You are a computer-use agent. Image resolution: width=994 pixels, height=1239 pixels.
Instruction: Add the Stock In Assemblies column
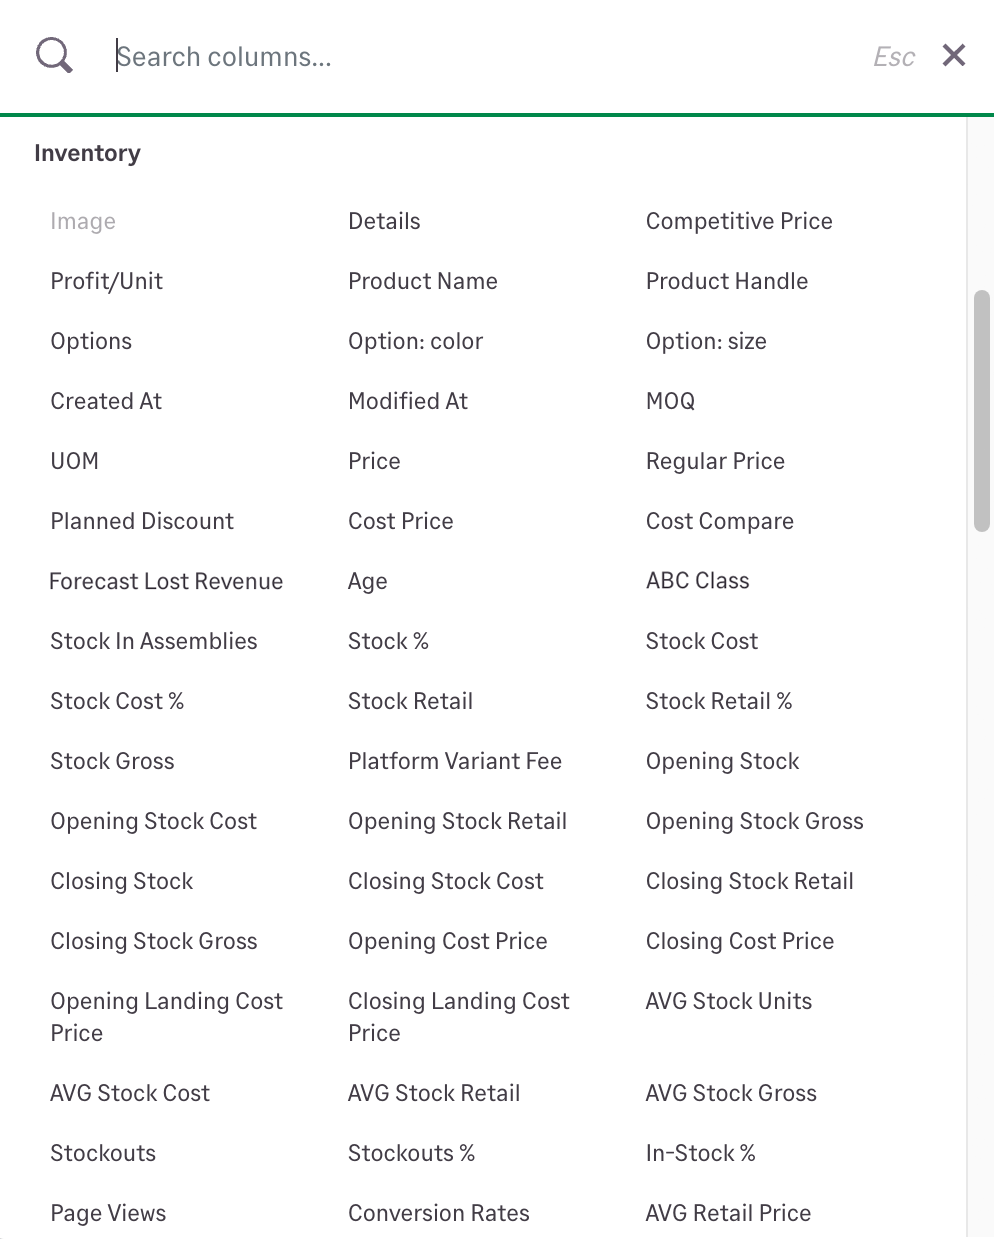click(153, 641)
